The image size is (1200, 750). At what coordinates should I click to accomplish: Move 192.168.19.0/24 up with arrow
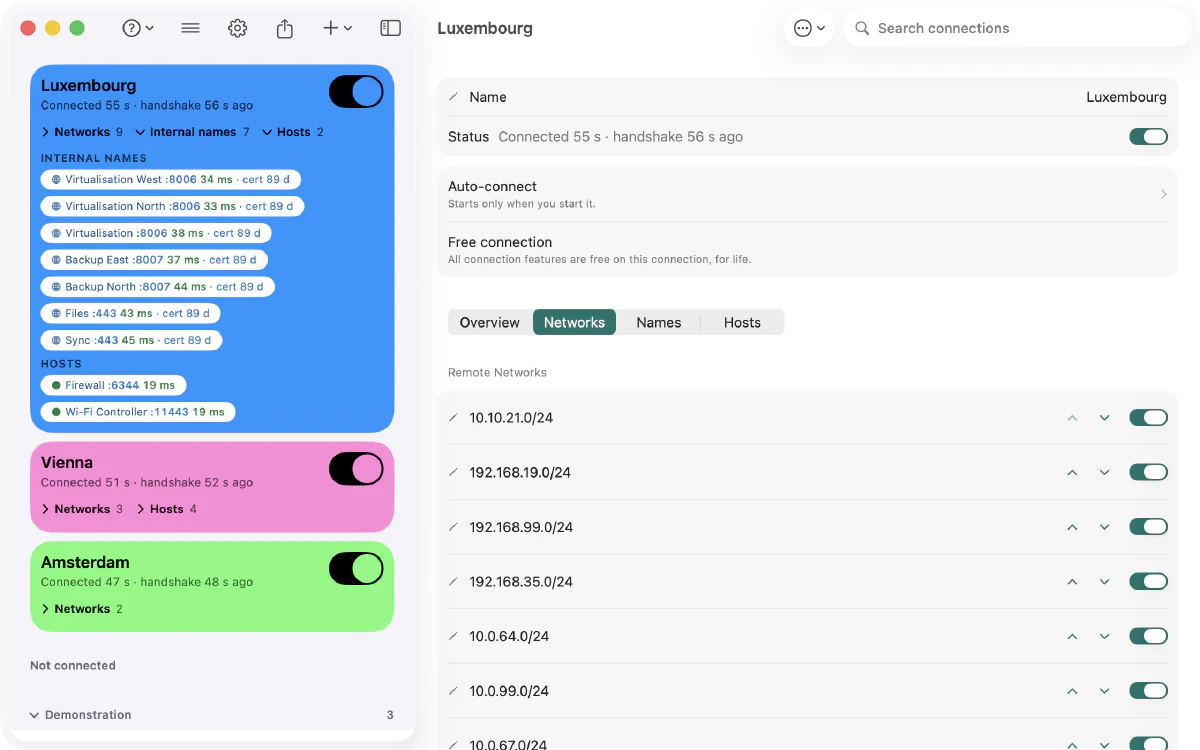pos(1072,472)
